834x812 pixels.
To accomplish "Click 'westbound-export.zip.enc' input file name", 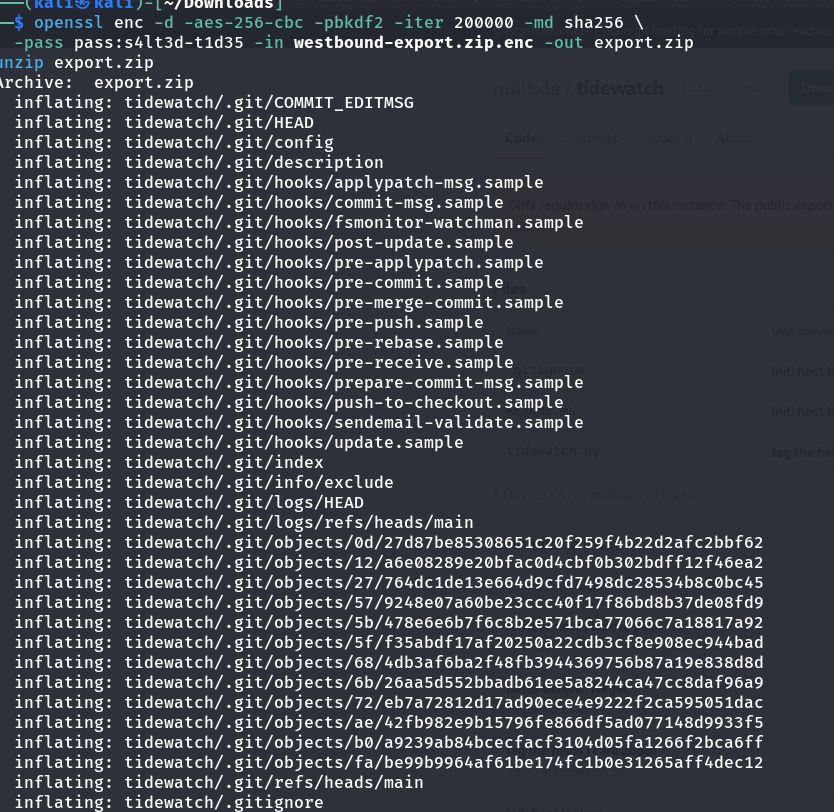I will click(413, 43).
